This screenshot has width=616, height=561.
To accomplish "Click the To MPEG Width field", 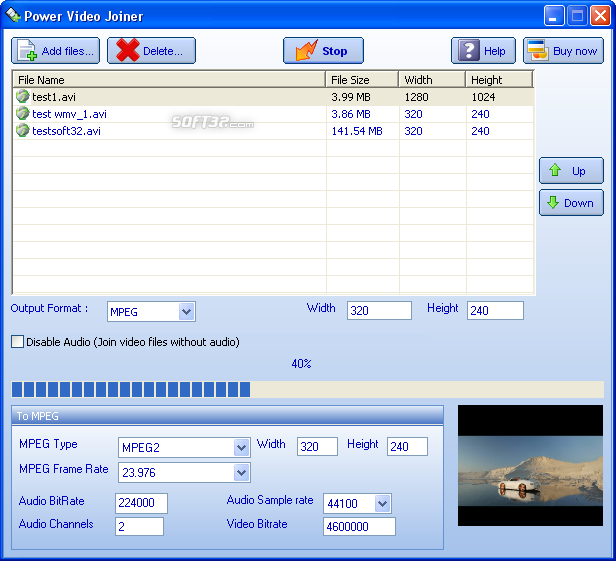I will pos(317,447).
